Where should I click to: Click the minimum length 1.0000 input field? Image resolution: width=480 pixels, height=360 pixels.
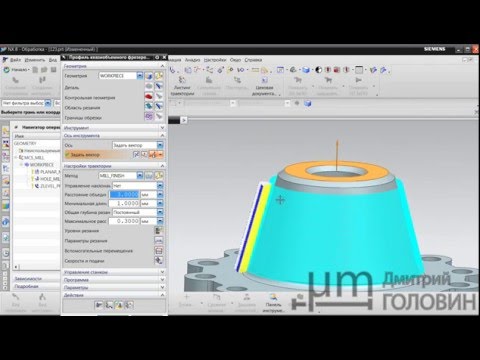[124, 203]
